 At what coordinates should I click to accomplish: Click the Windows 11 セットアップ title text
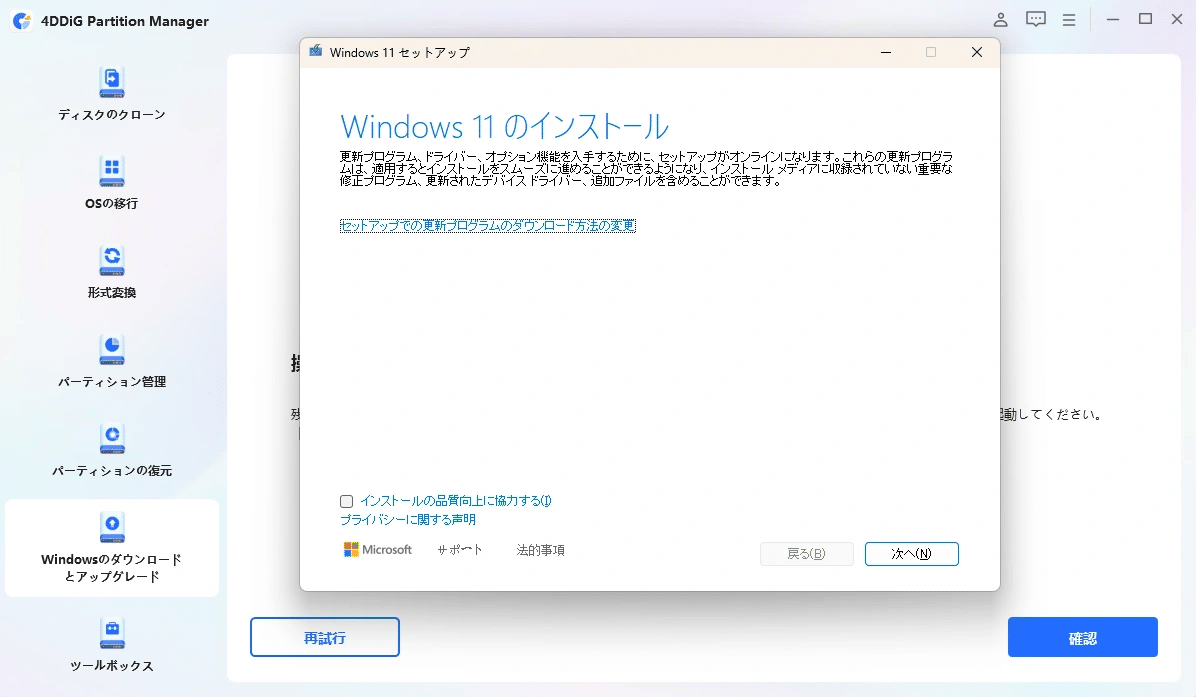coord(400,53)
